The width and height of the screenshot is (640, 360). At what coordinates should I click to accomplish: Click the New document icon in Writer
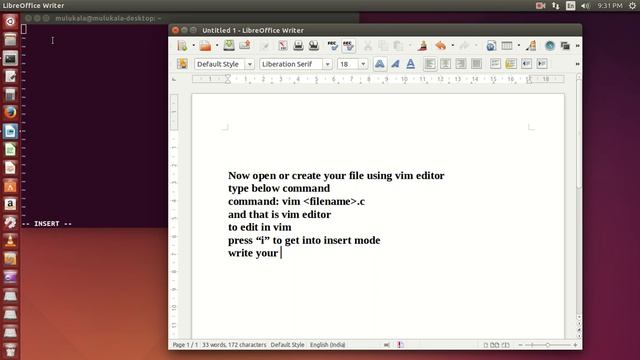(x=182, y=46)
